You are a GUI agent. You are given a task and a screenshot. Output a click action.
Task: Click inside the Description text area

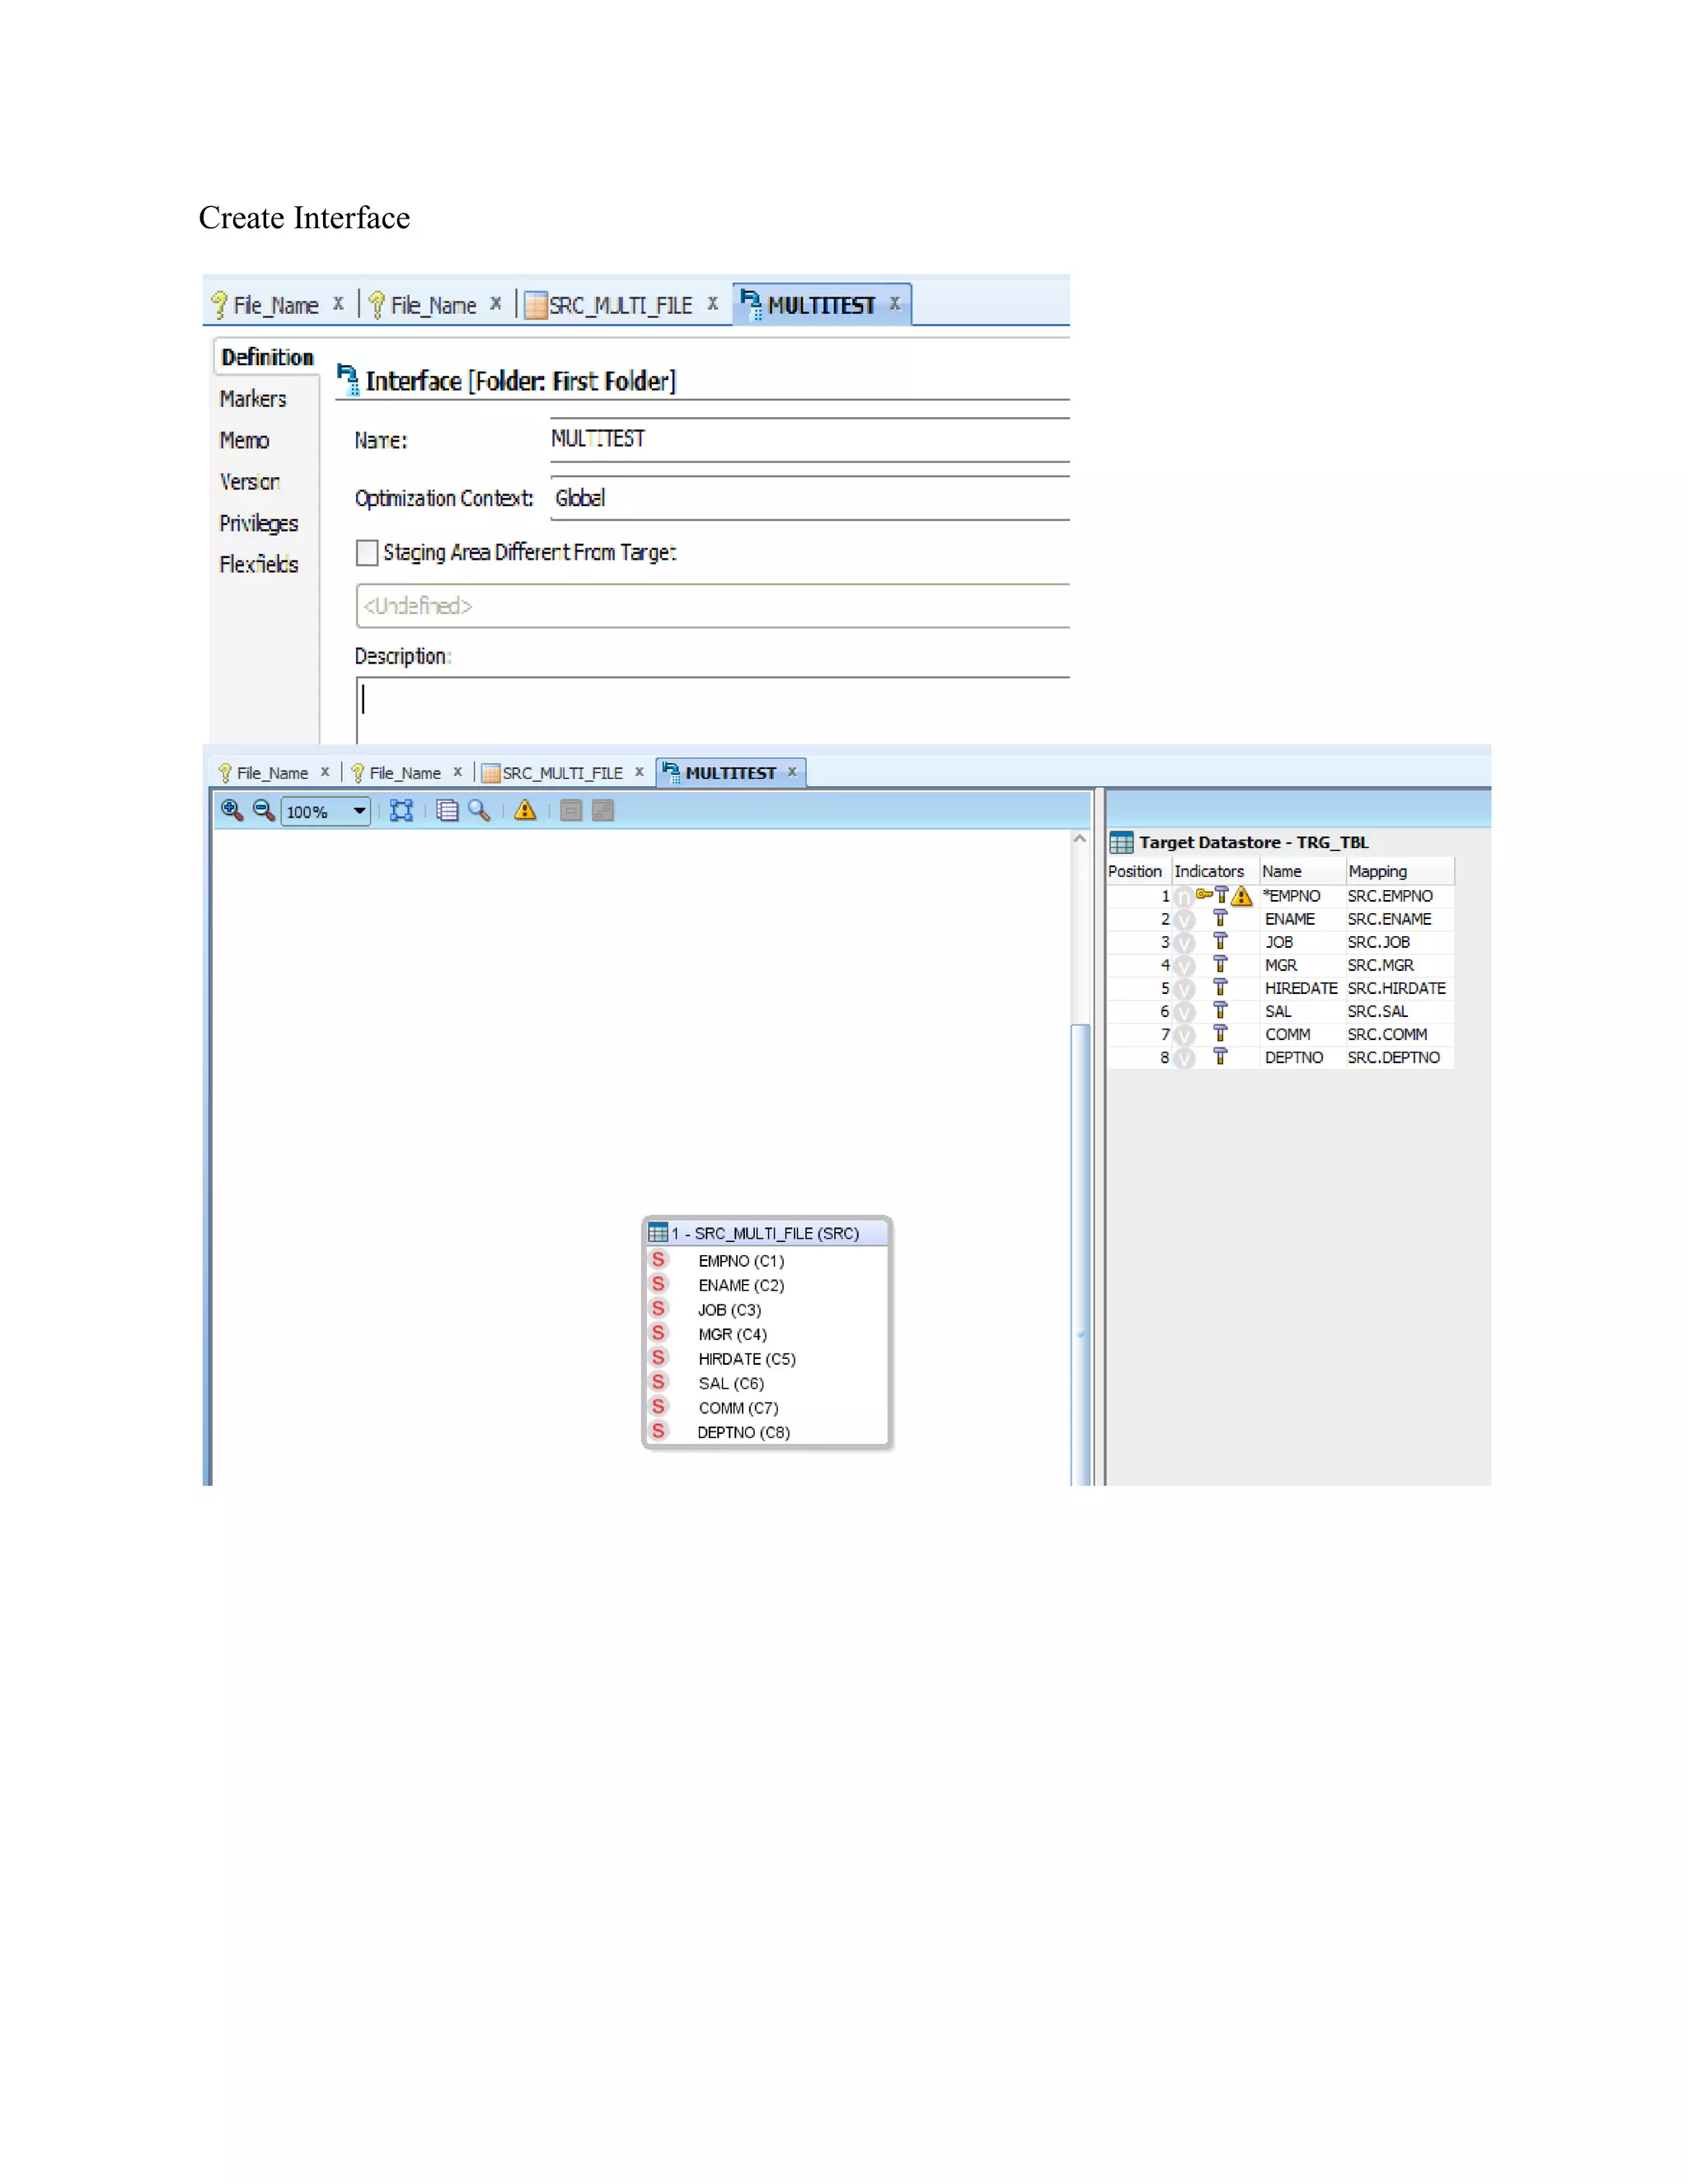712,710
